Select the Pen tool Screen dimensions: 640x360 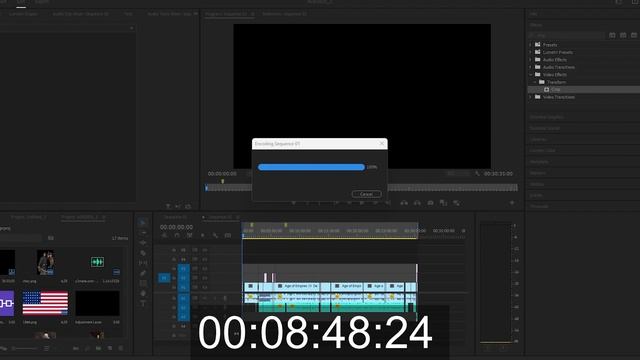143,273
